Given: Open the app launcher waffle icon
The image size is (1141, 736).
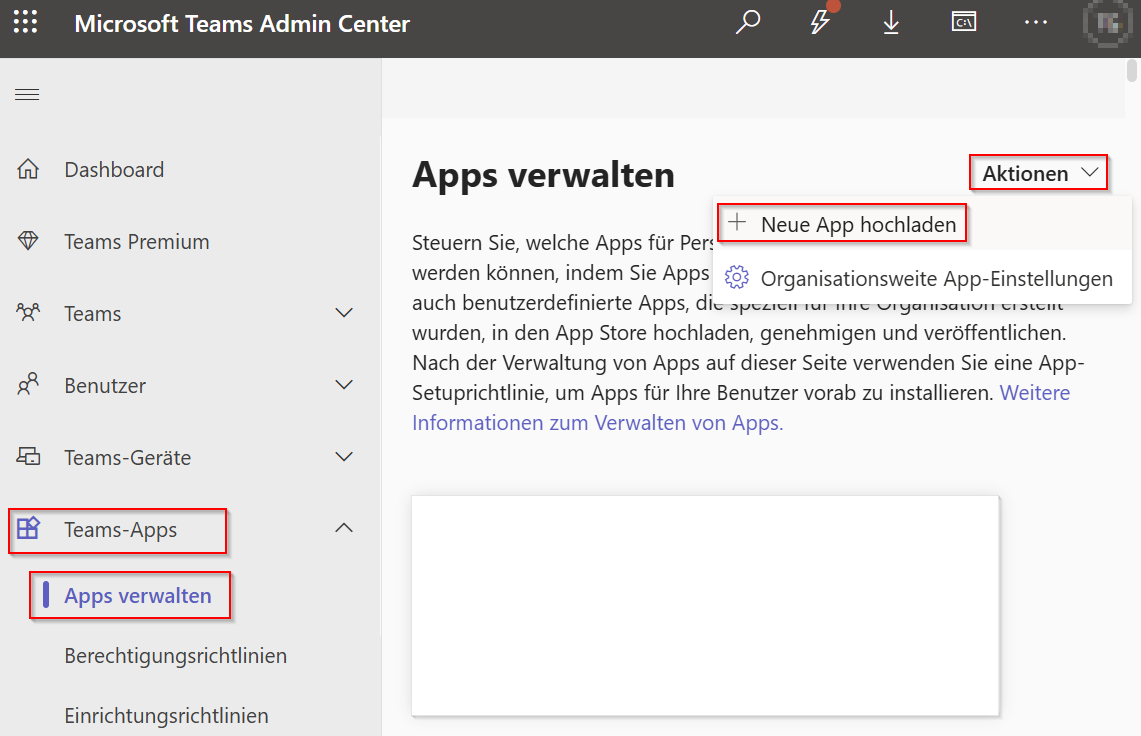Looking at the screenshot, I should click(x=25, y=22).
